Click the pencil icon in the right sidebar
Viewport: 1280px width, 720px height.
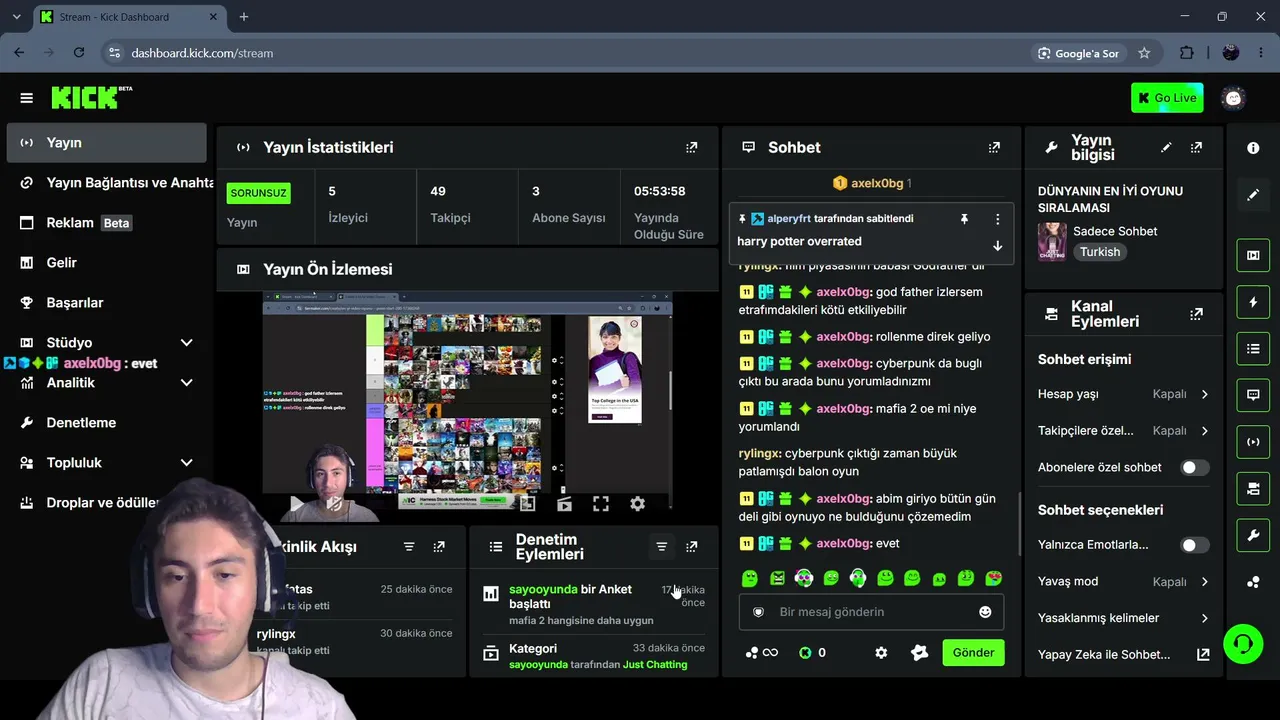point(1253,195)
